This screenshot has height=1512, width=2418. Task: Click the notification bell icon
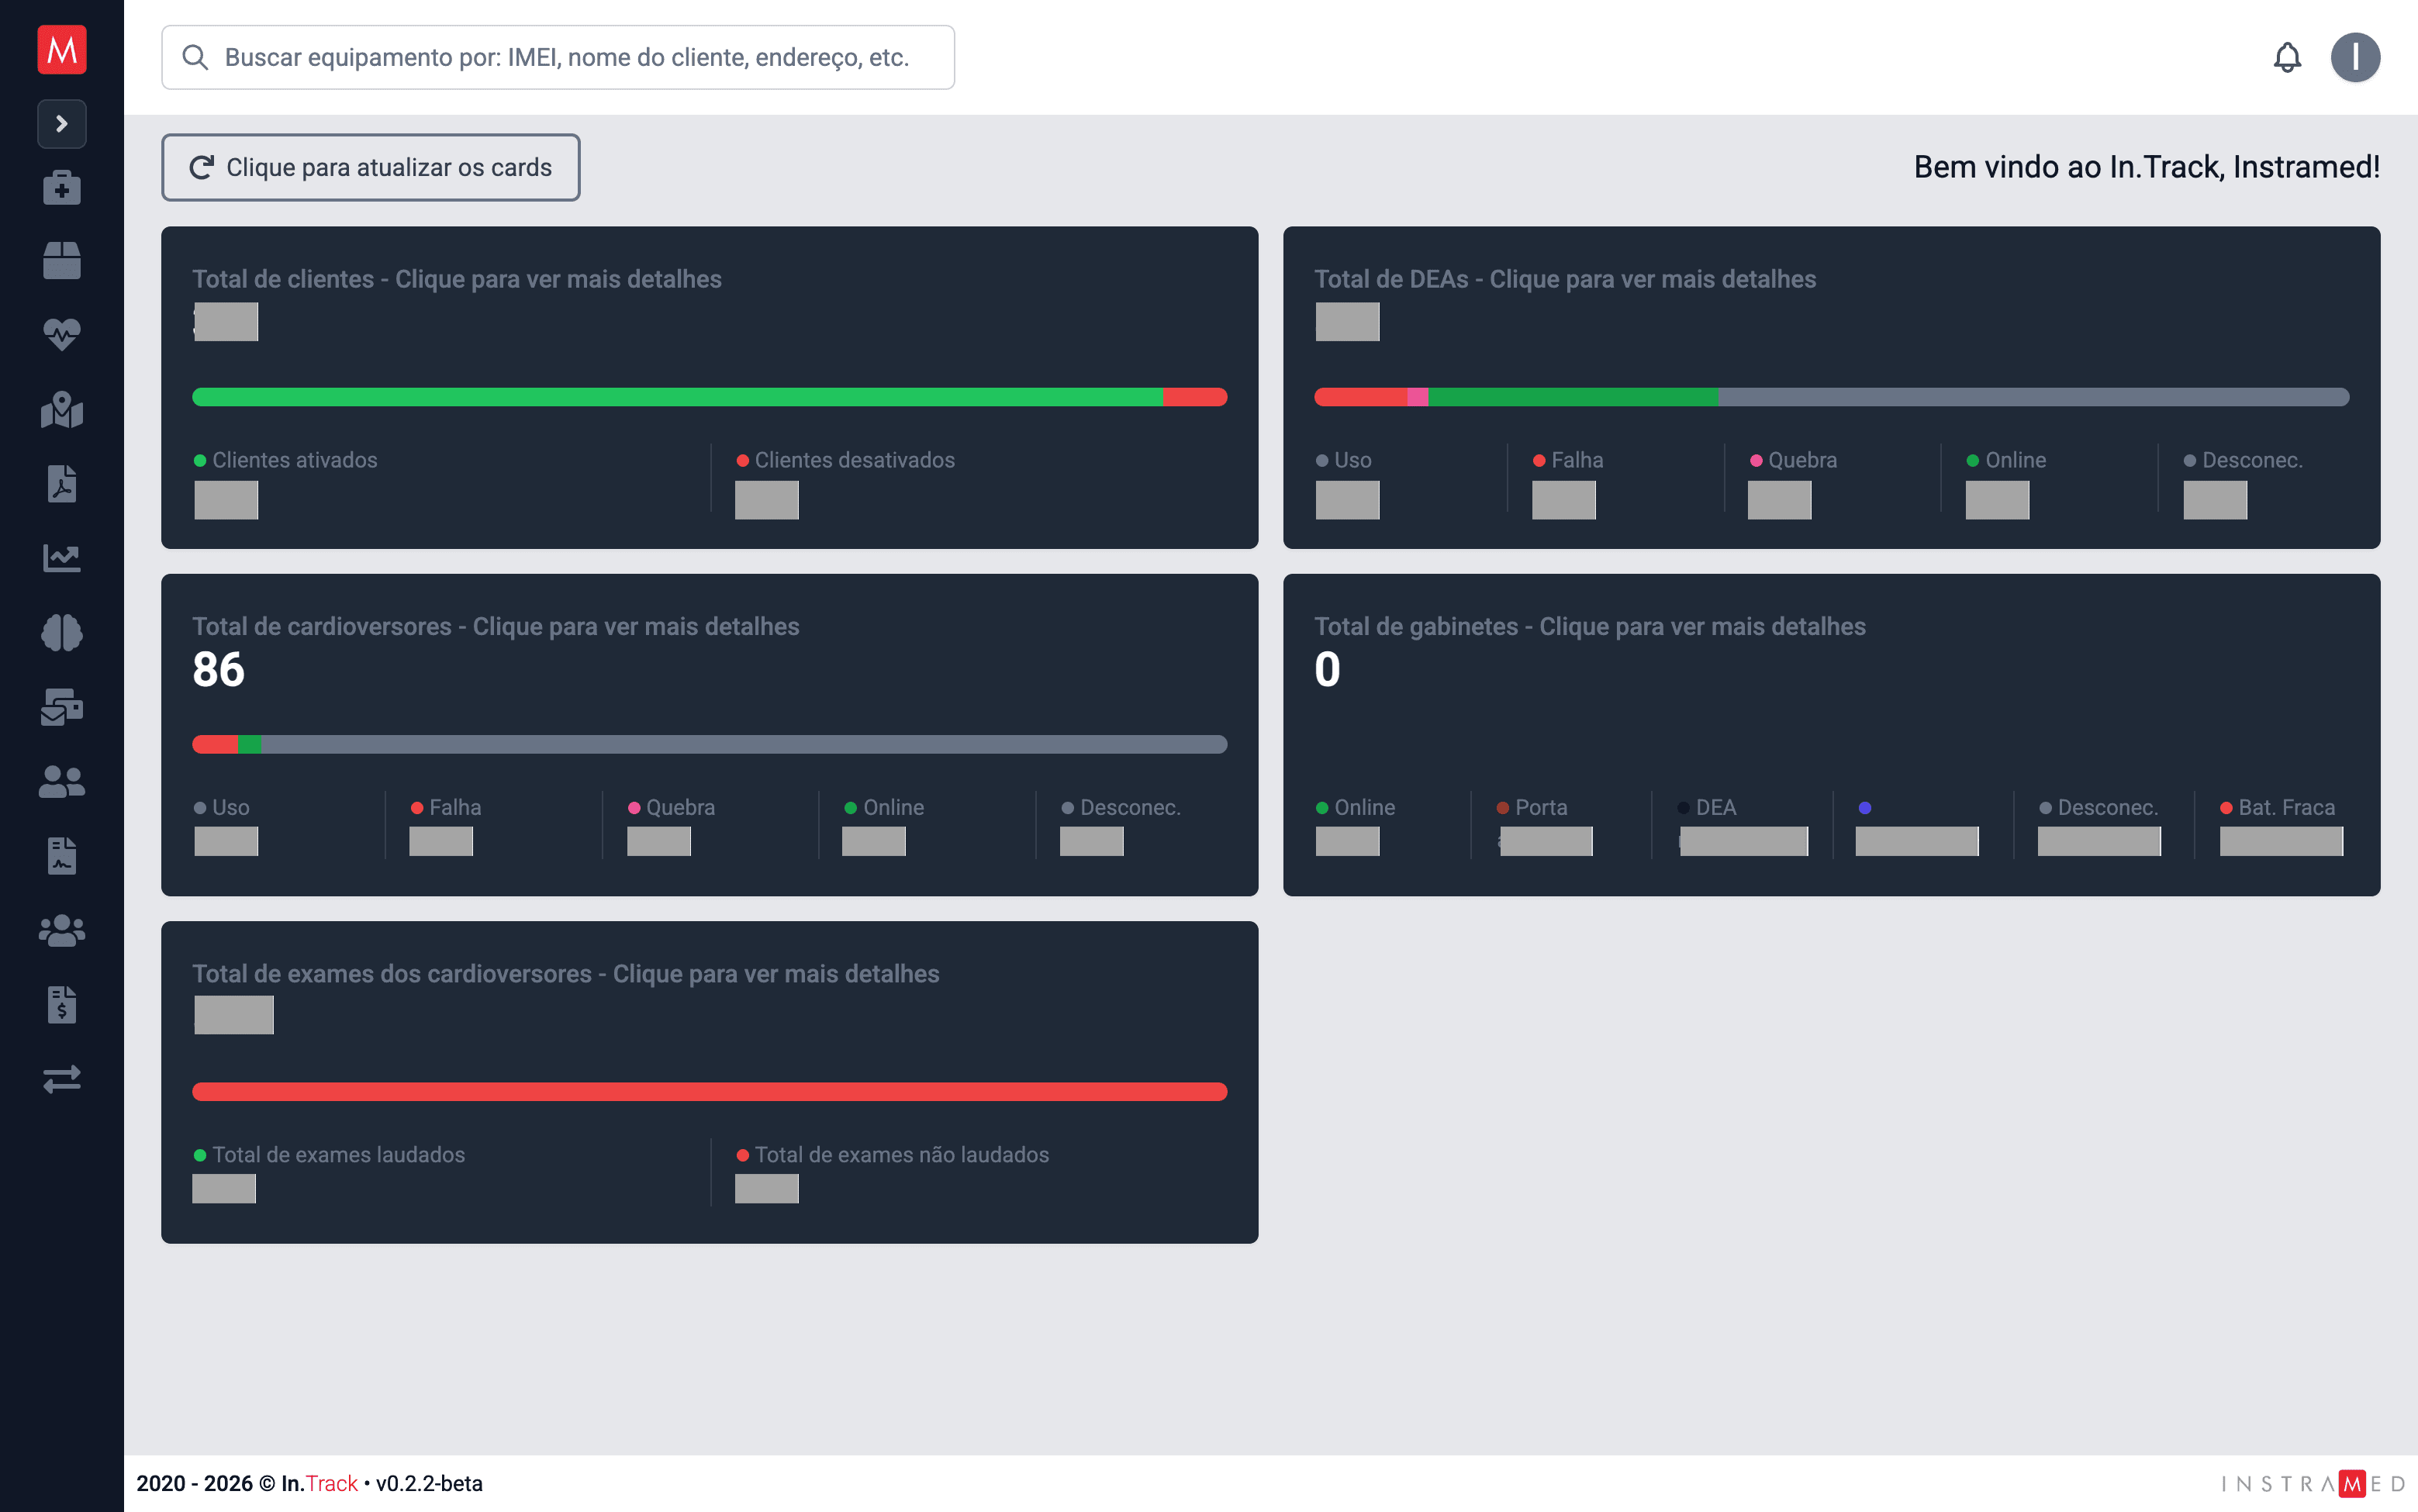point(2287,57)
